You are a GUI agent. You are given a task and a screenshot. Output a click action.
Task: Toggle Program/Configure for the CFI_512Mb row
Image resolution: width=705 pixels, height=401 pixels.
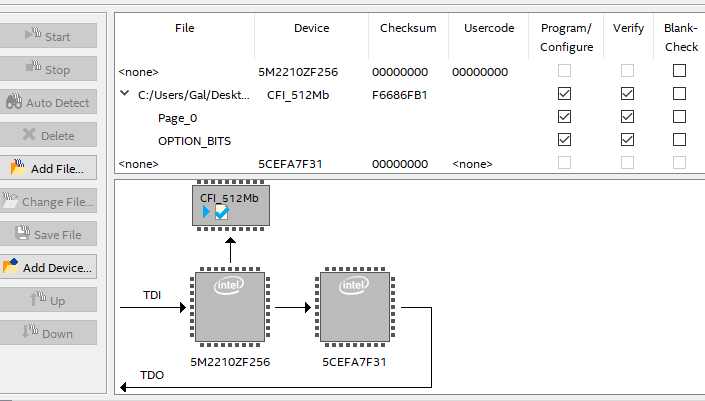[x=564, y=94]
